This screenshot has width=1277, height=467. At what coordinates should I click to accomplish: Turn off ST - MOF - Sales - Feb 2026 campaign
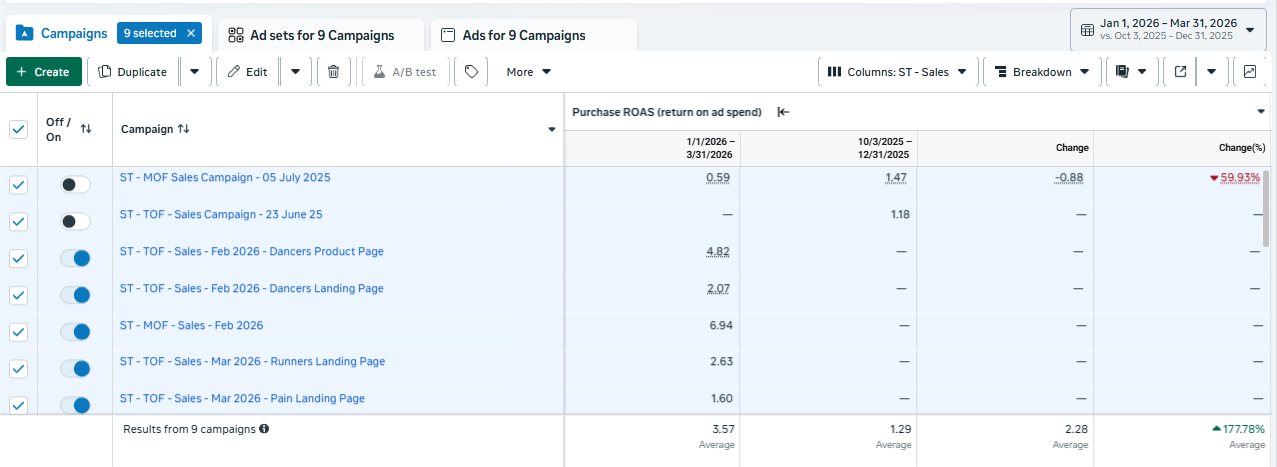(75, 332)
